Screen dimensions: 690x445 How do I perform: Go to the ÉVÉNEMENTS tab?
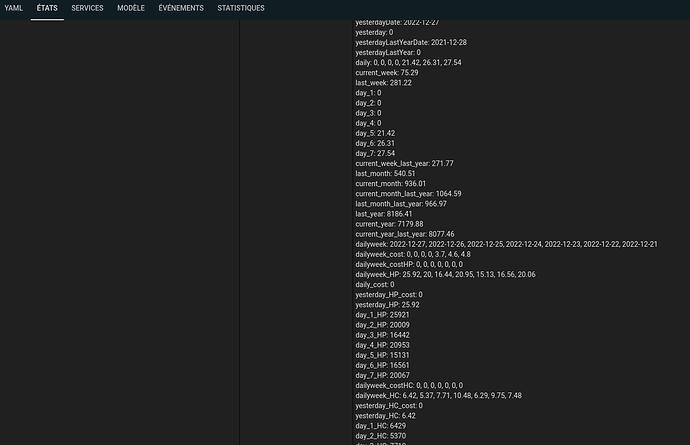click(181, 8)
